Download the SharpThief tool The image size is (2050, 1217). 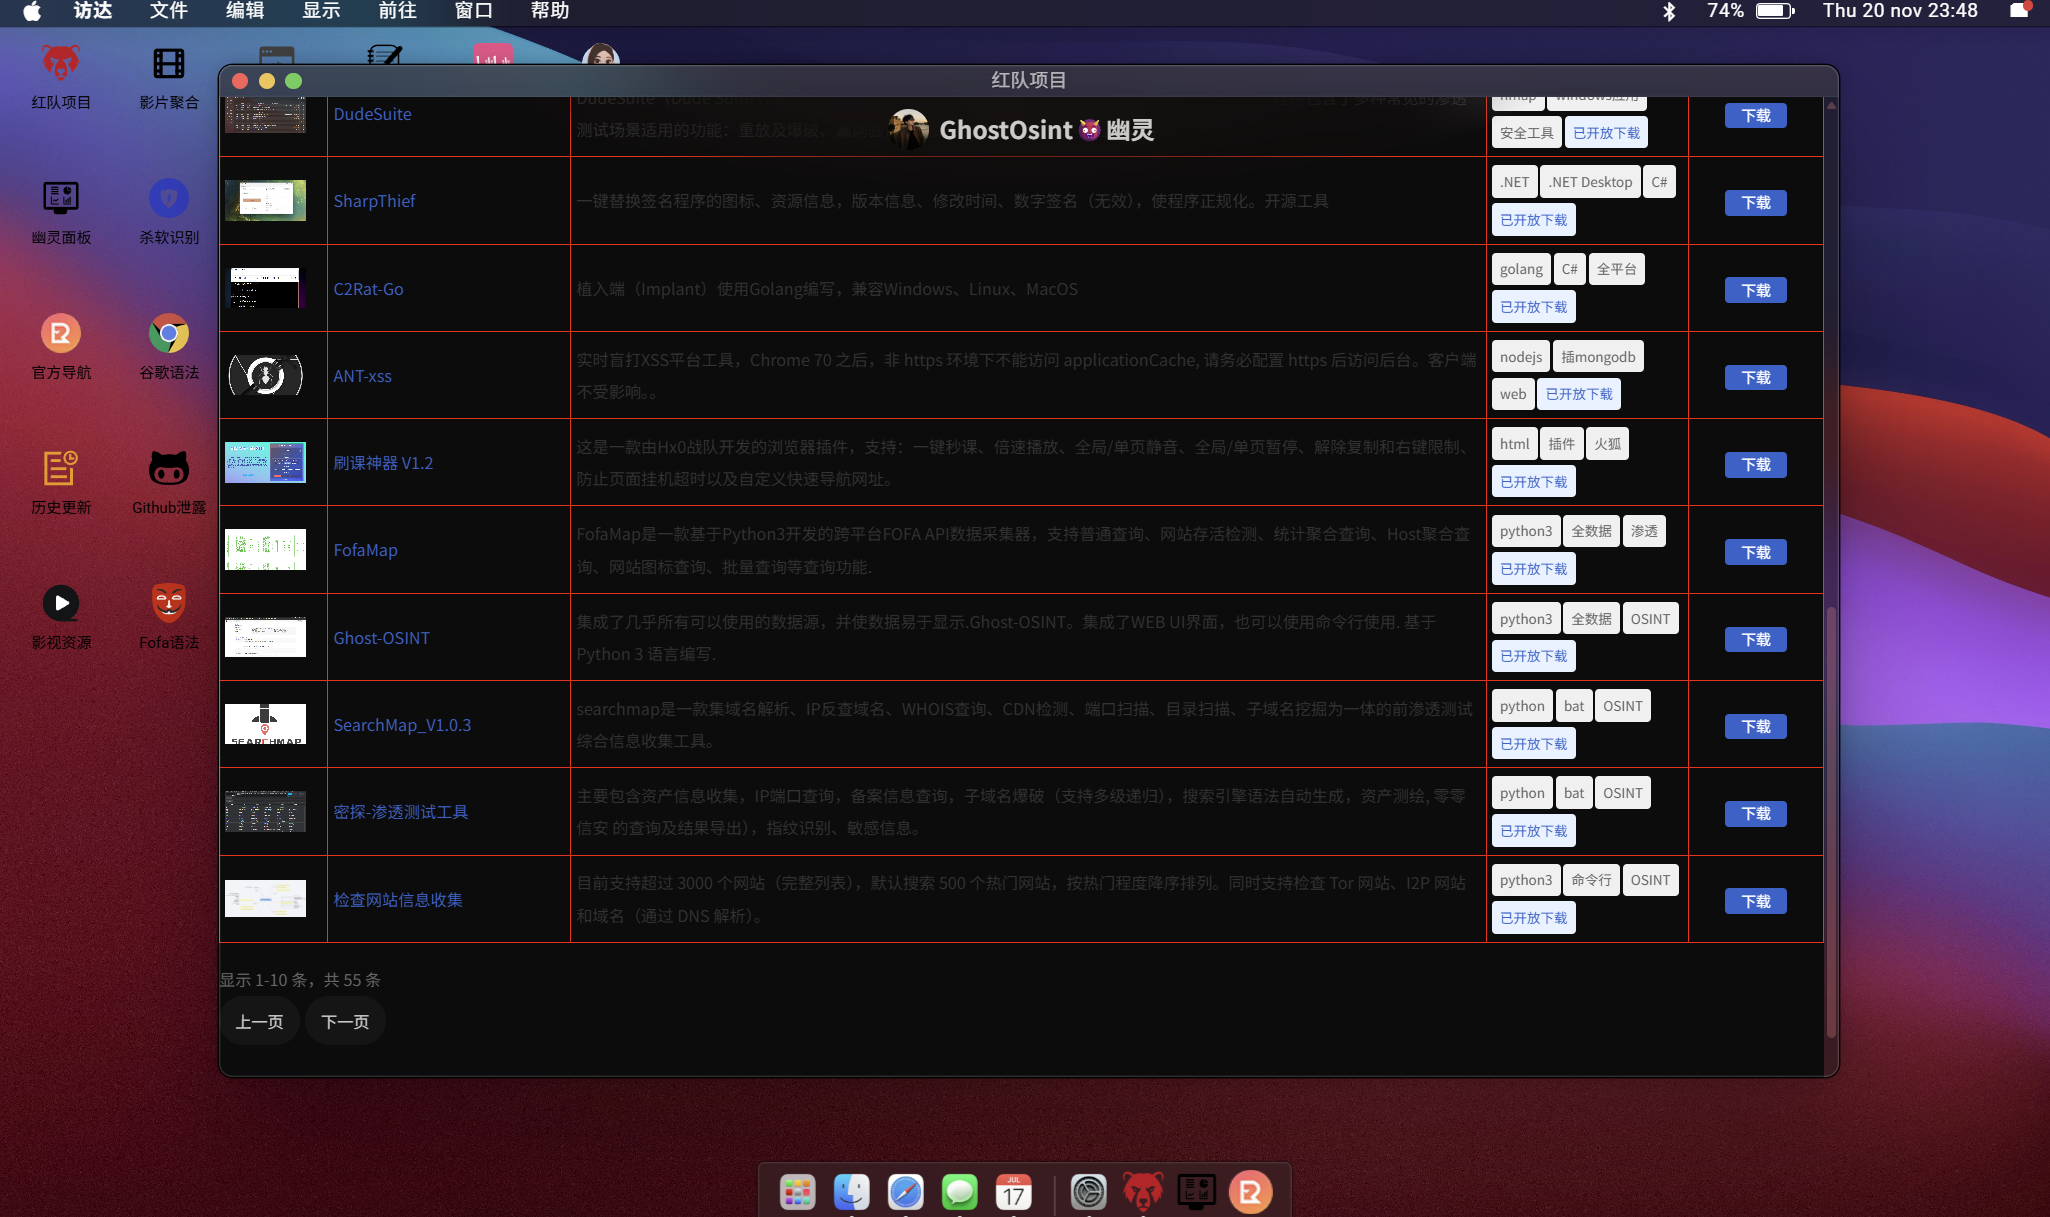(x=1755, y=203)
